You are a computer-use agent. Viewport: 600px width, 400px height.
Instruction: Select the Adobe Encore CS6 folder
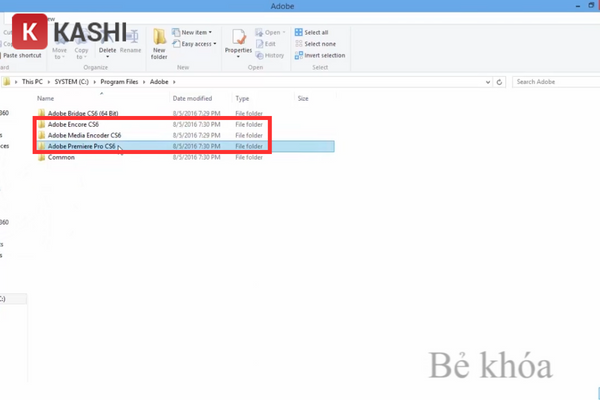[73, 124]
